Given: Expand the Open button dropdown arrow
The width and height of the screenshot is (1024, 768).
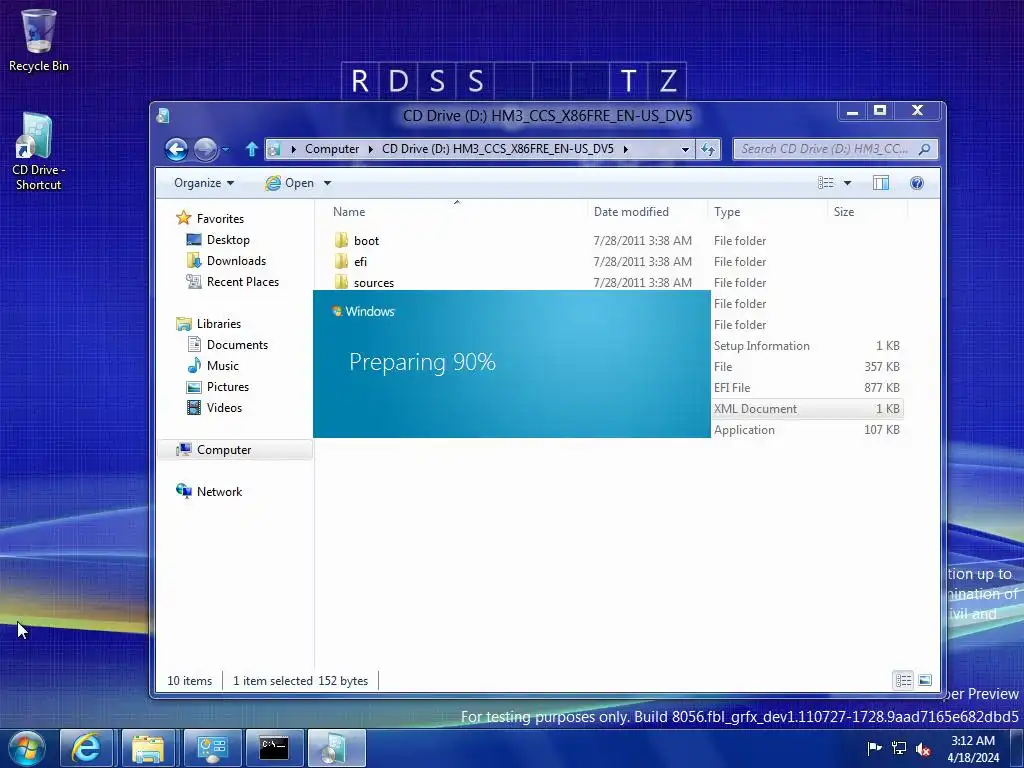Looking at the screenshot, I should 327,183.
